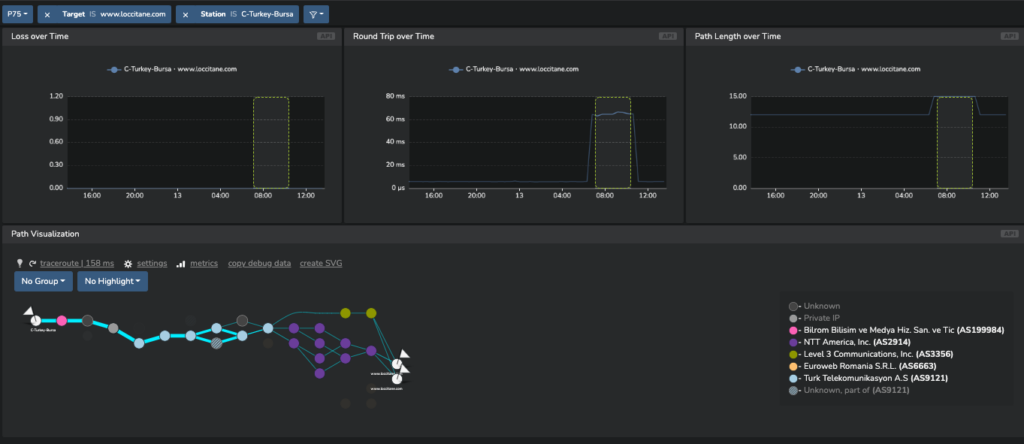
Task: Click the API badge on Round Trip over Time
Action: tap(668, 37)
